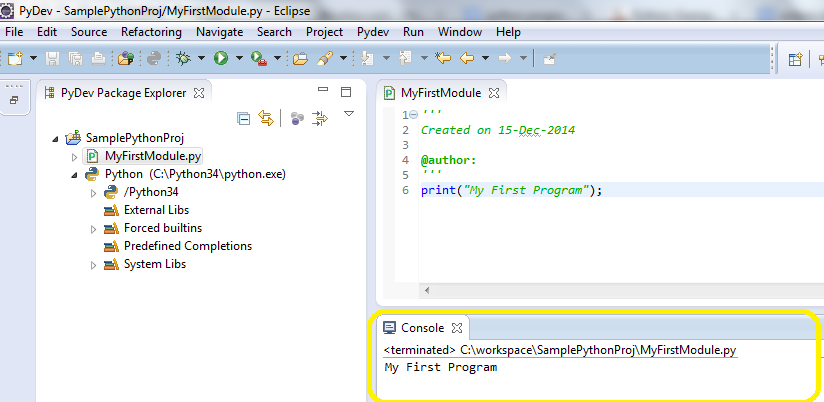824x402 pixels.
Task: Open the Search dropdown arrow
Action: 343,58
